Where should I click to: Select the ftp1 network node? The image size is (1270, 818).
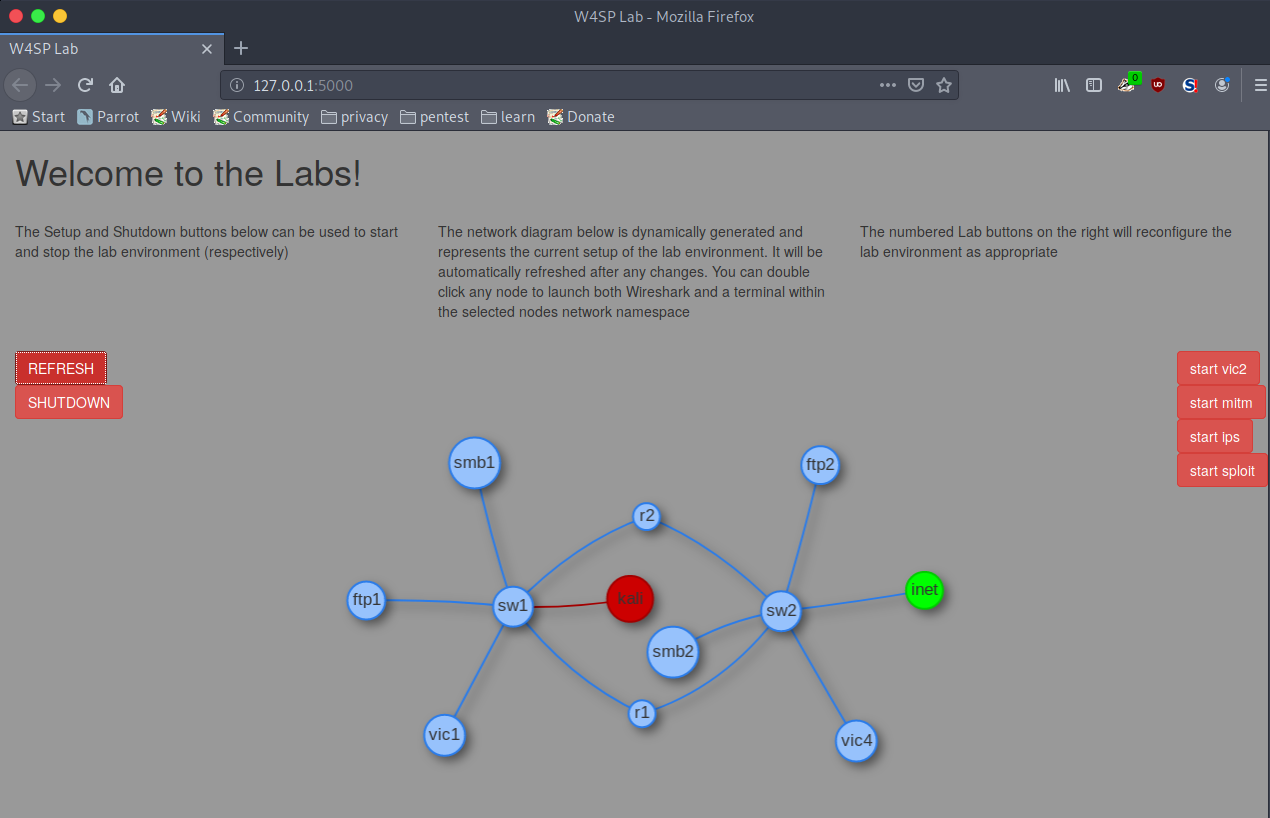[366, 600]
